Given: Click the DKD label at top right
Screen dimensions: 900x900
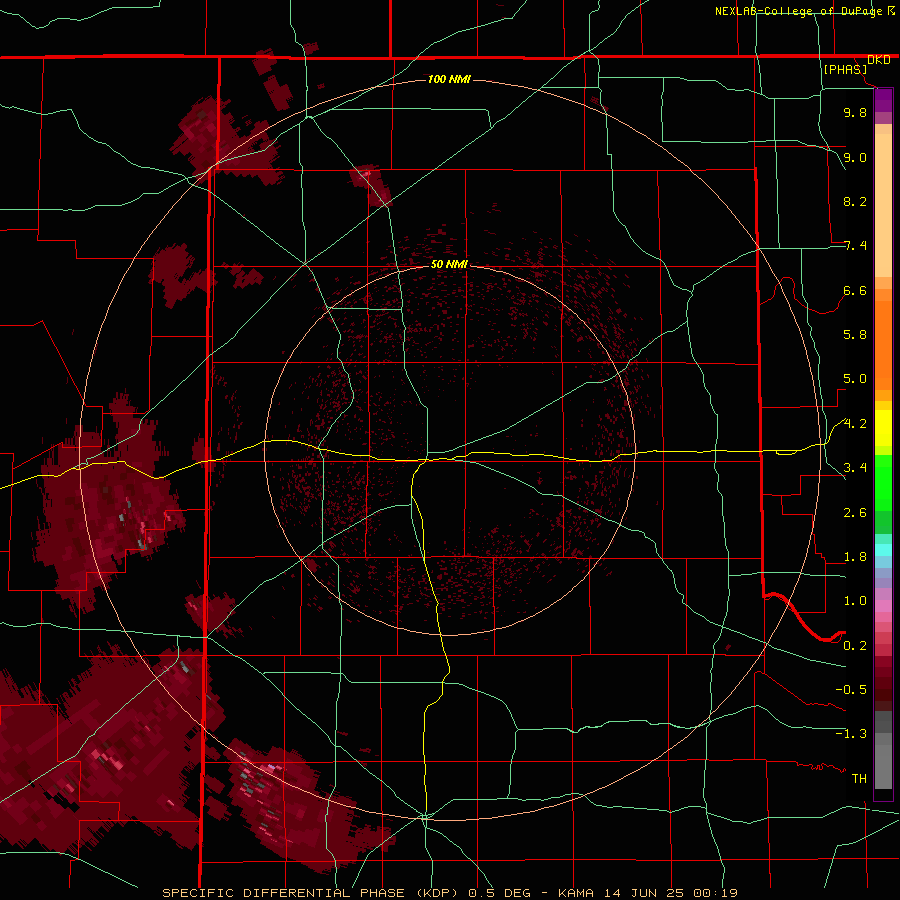Looking at the screenshot, I should [x=879, y=60].
